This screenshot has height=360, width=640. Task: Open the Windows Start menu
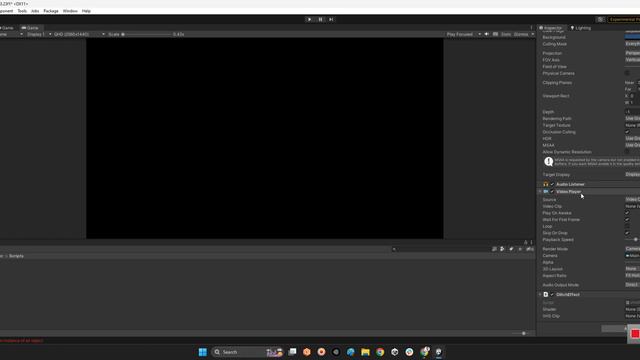click(202, 352)
